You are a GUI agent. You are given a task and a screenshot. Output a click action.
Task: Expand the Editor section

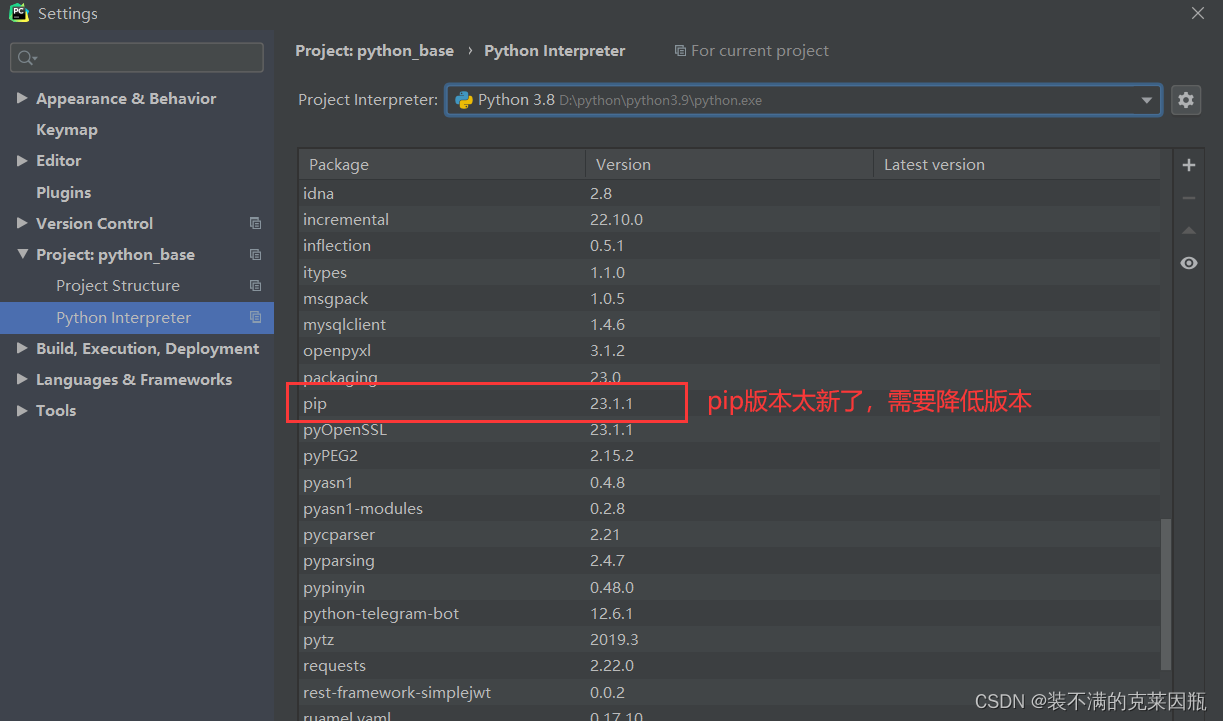(22, 160)
